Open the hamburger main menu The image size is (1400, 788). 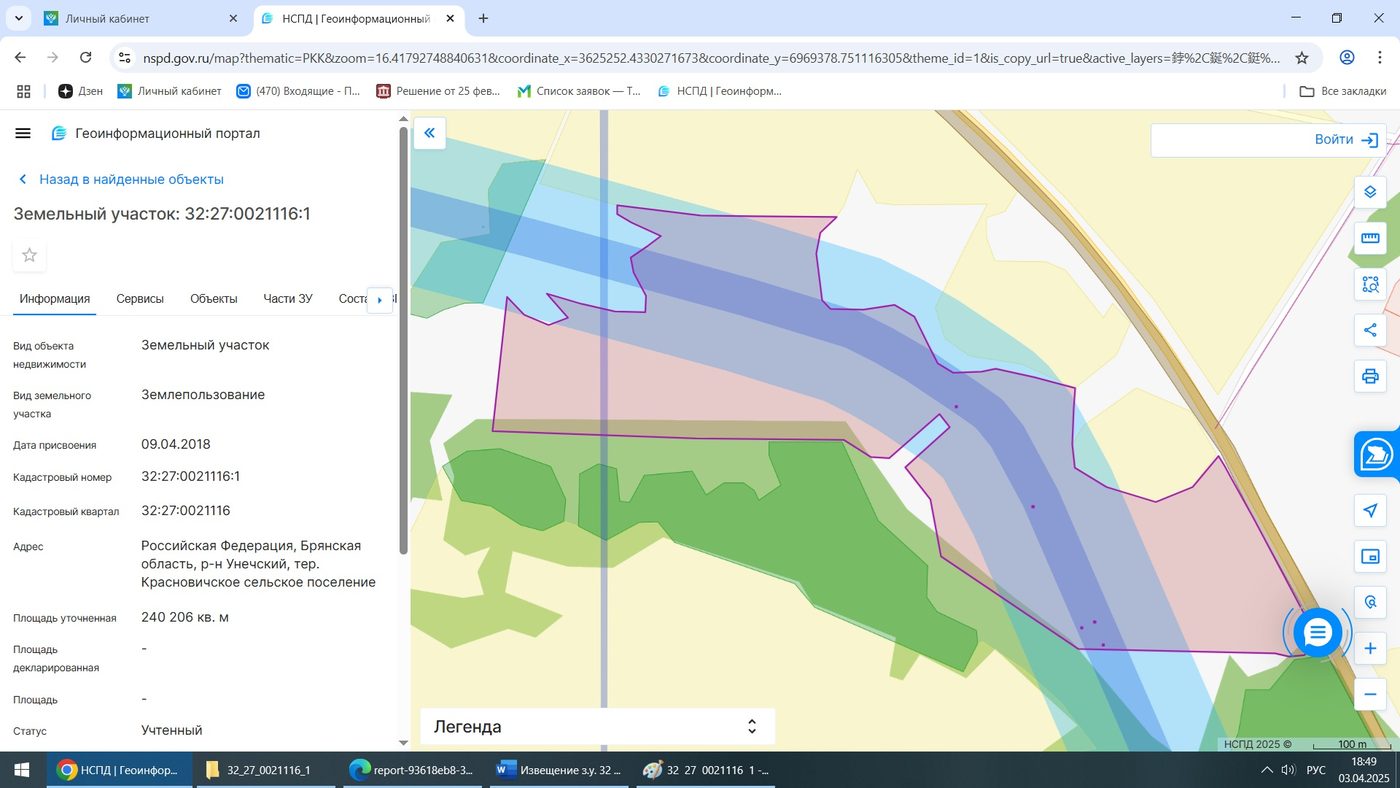click(23, 133)
